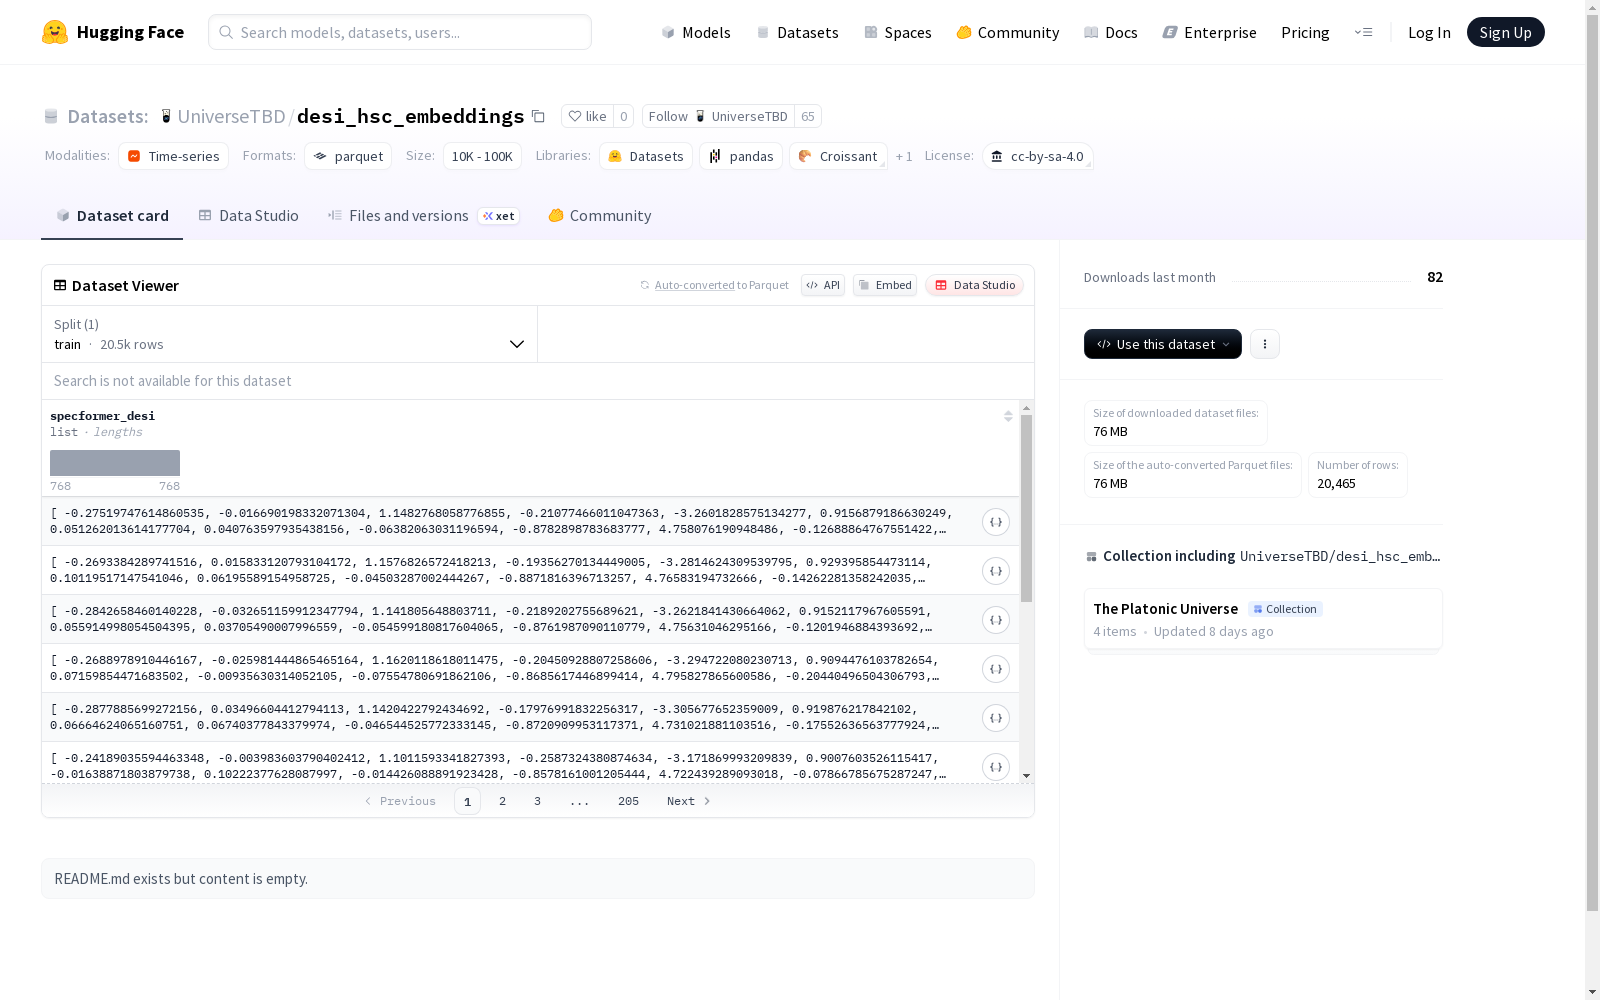Click the like count 0
Screen dimensions: 1600x1000
(624, 117)
